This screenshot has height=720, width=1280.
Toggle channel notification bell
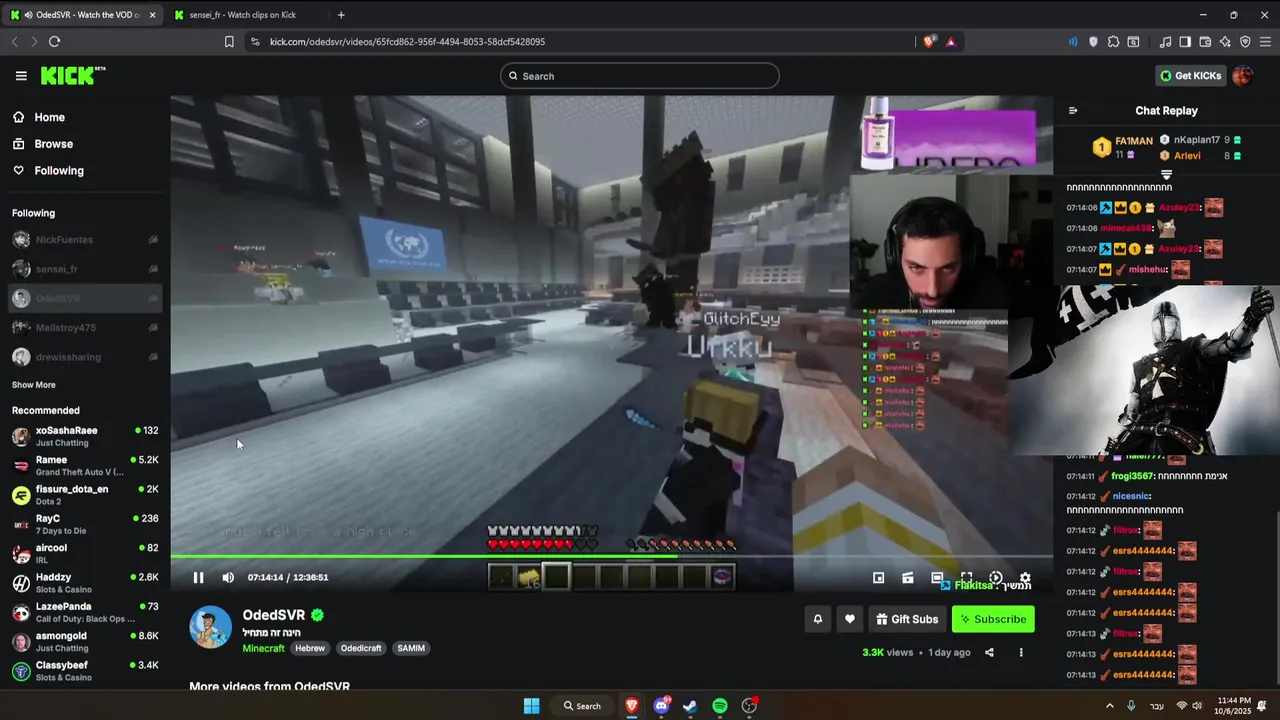tap(817, 619)
